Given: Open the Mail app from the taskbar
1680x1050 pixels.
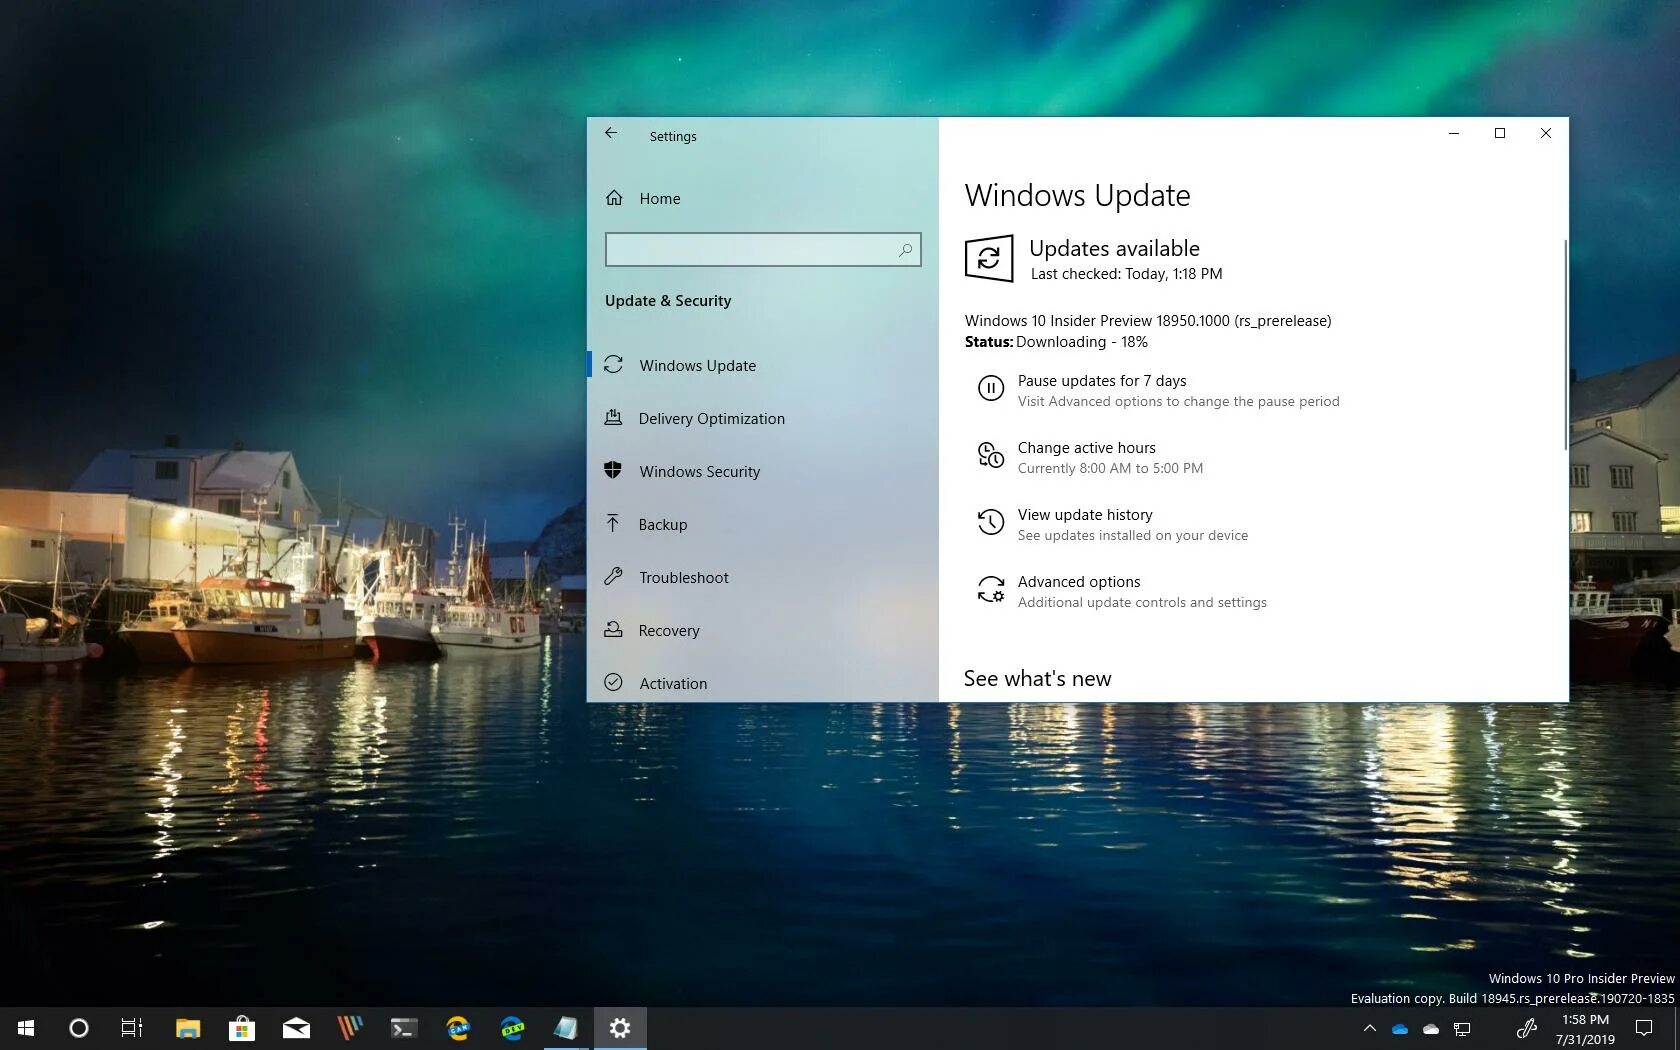Looking at the screenshot, I should click(x=296, y=1028).
